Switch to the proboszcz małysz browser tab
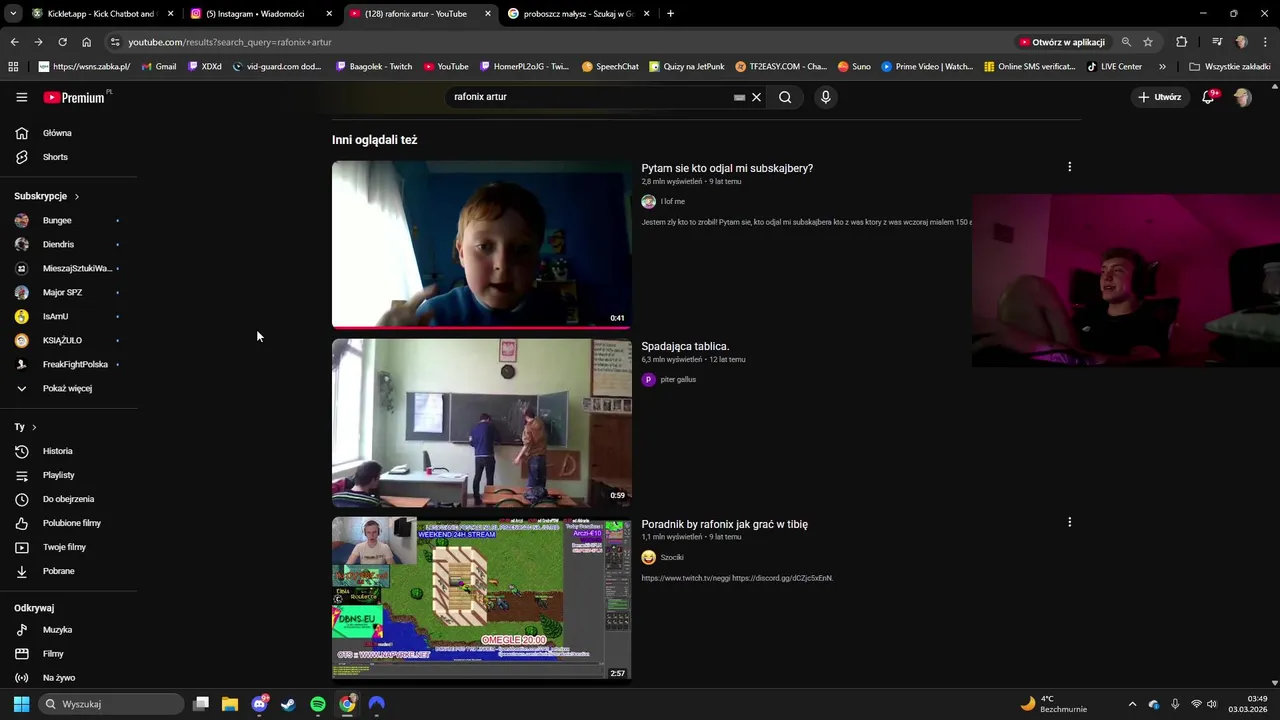Screen dimensions: 1280x720 pos(579,14)
